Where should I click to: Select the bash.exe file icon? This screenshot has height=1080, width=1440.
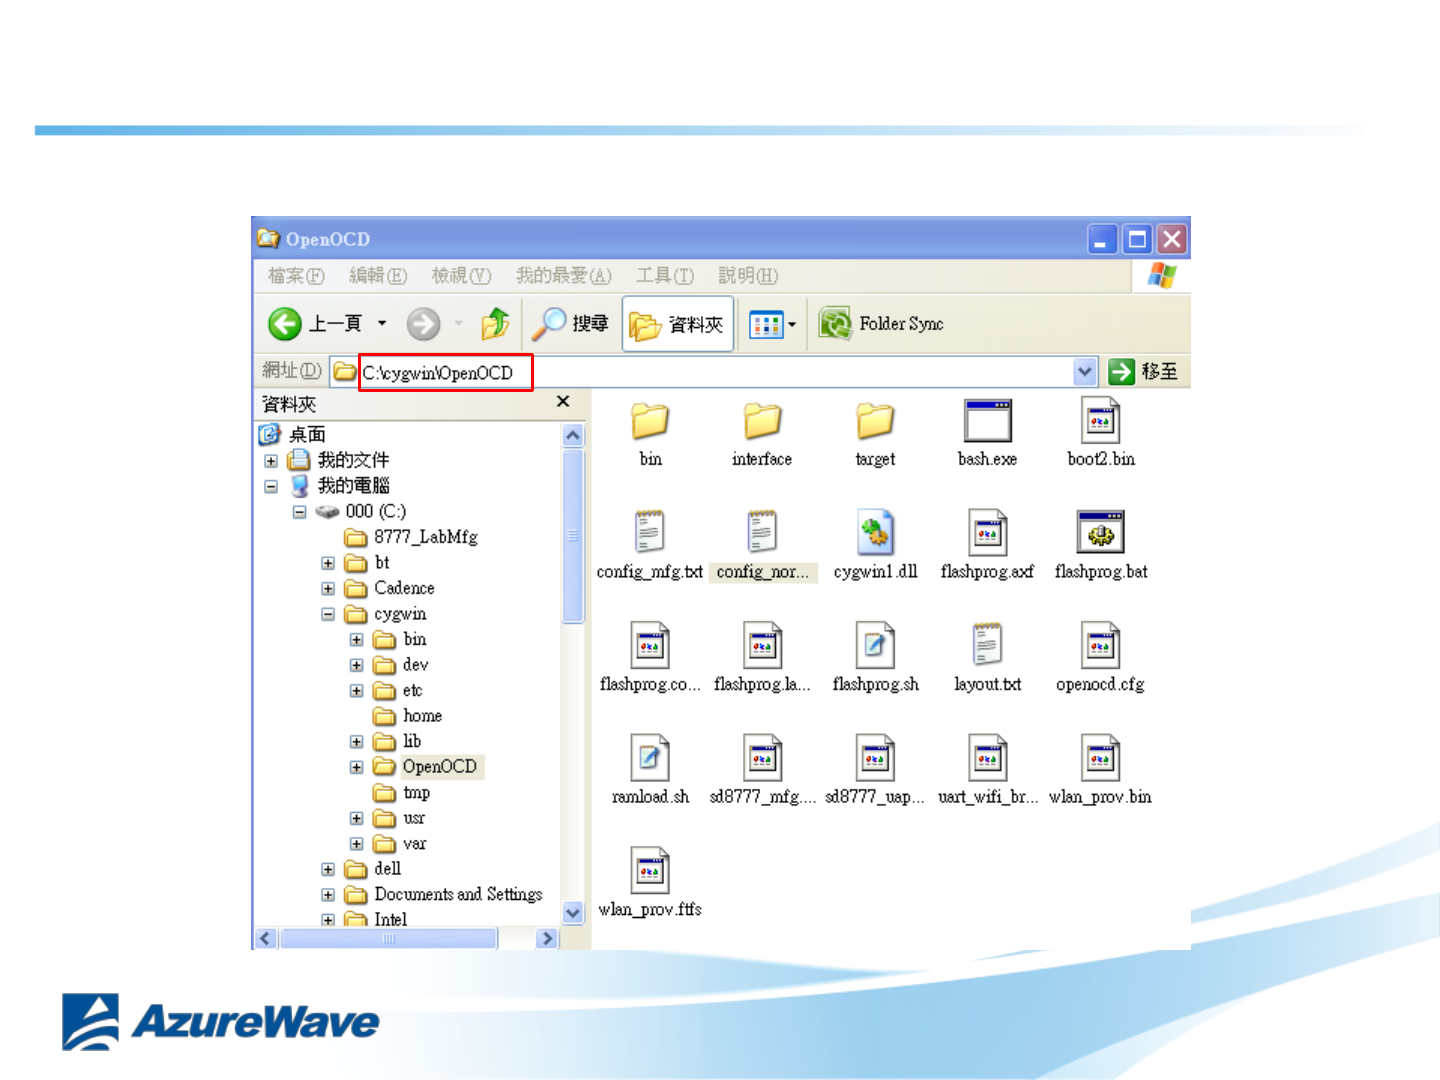[988, 421]
